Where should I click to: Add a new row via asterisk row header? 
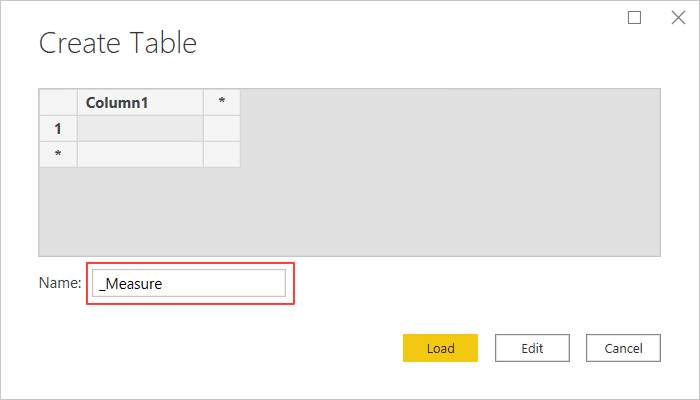[58, 154]
